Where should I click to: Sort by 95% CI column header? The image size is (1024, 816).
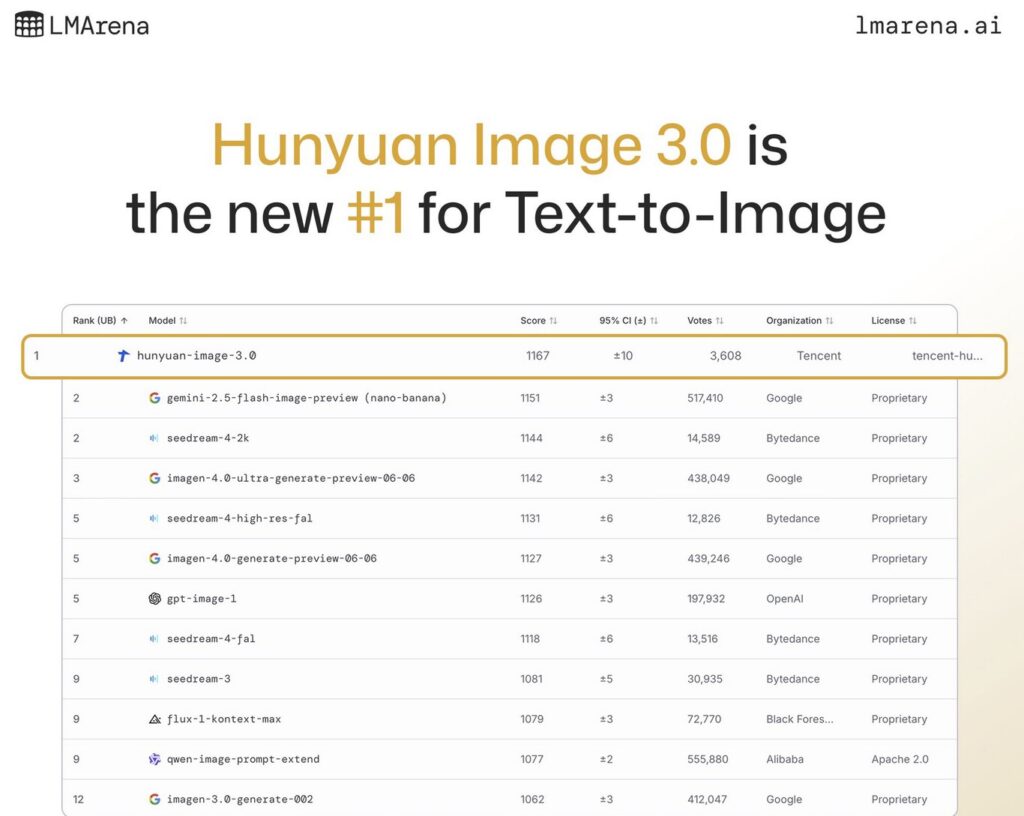(628, 321)
